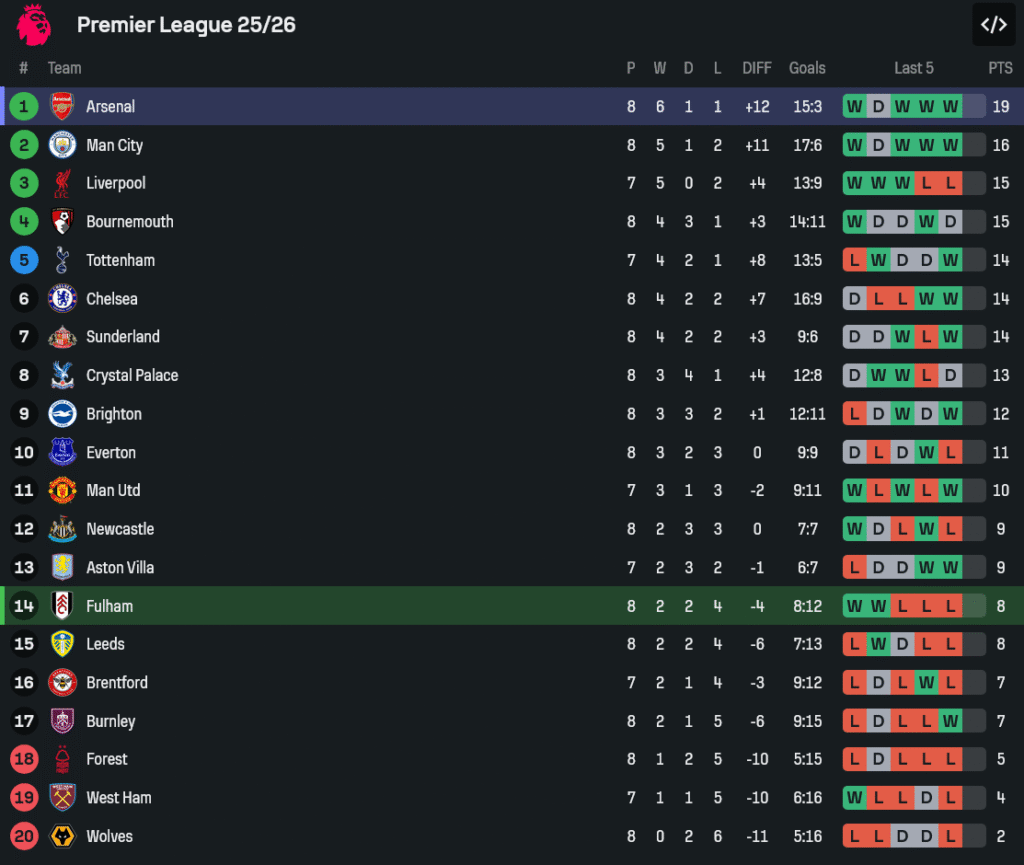Open the Fulham team name link

click(109, 606)
